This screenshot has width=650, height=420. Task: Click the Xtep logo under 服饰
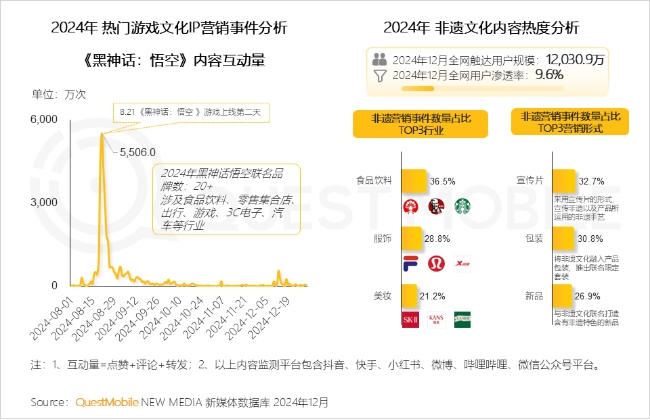tap(462, 263)
